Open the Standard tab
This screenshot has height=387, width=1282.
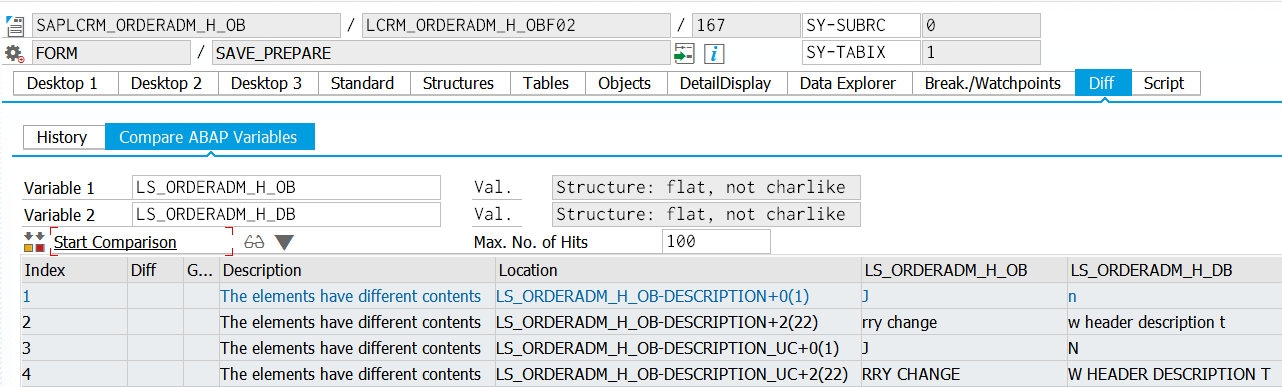363,83
